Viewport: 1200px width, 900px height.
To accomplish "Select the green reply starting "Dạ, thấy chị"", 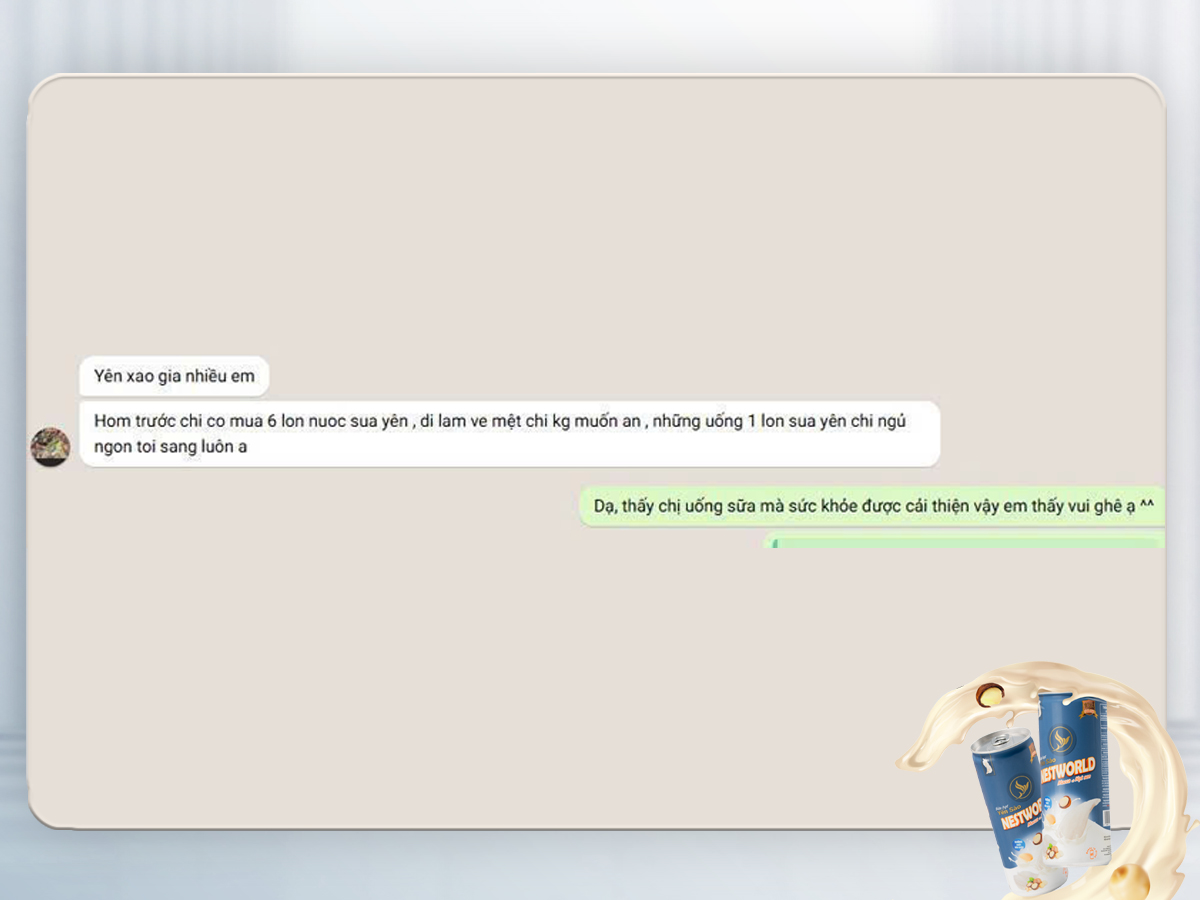I will point(872,507).
